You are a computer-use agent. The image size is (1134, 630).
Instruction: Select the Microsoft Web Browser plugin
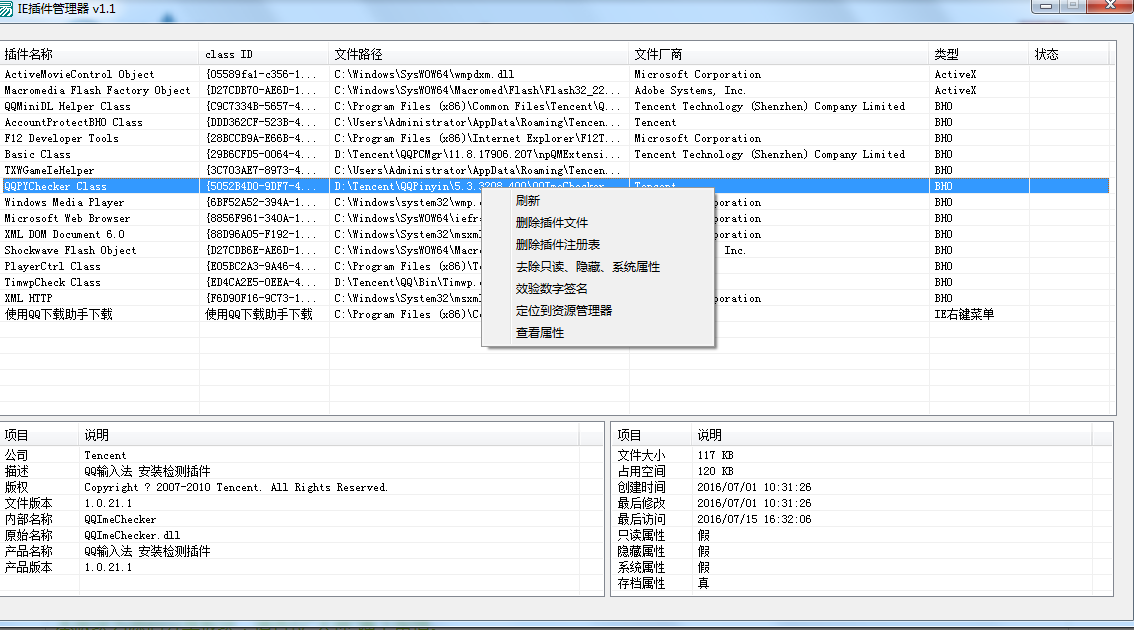click(x=67, y=218)
